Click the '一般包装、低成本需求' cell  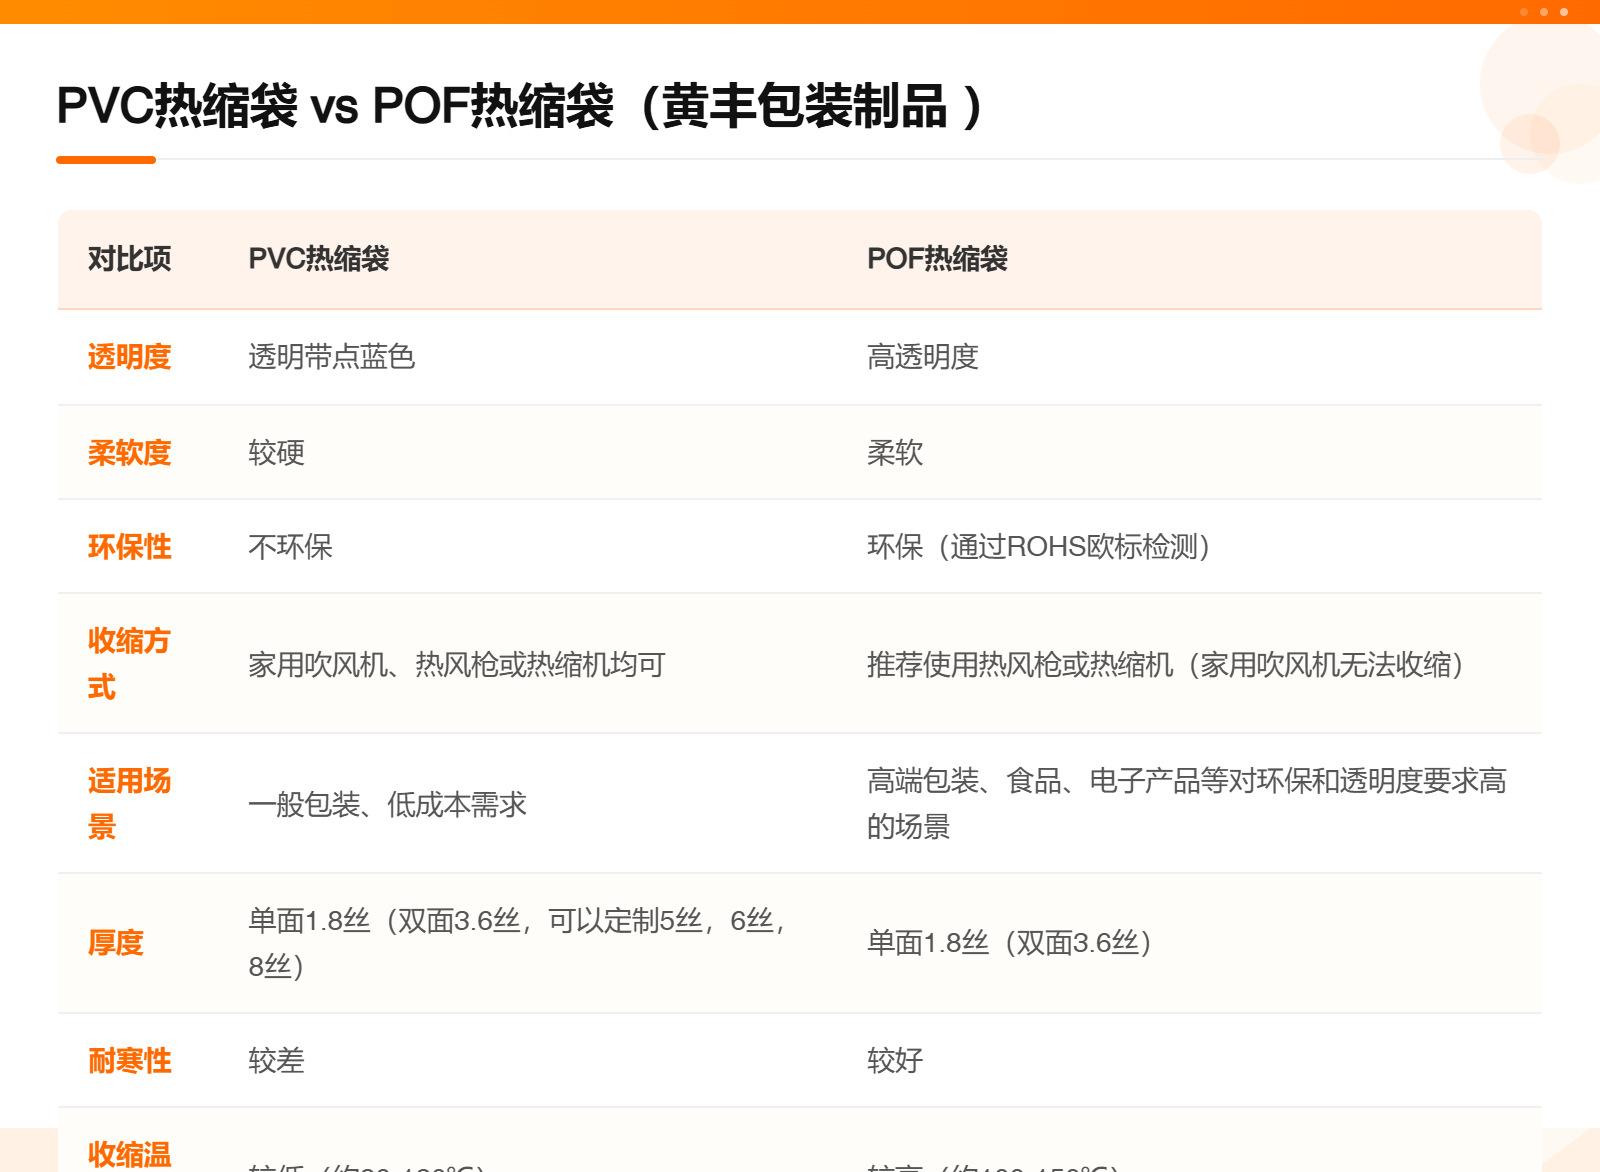click(387, 805)
